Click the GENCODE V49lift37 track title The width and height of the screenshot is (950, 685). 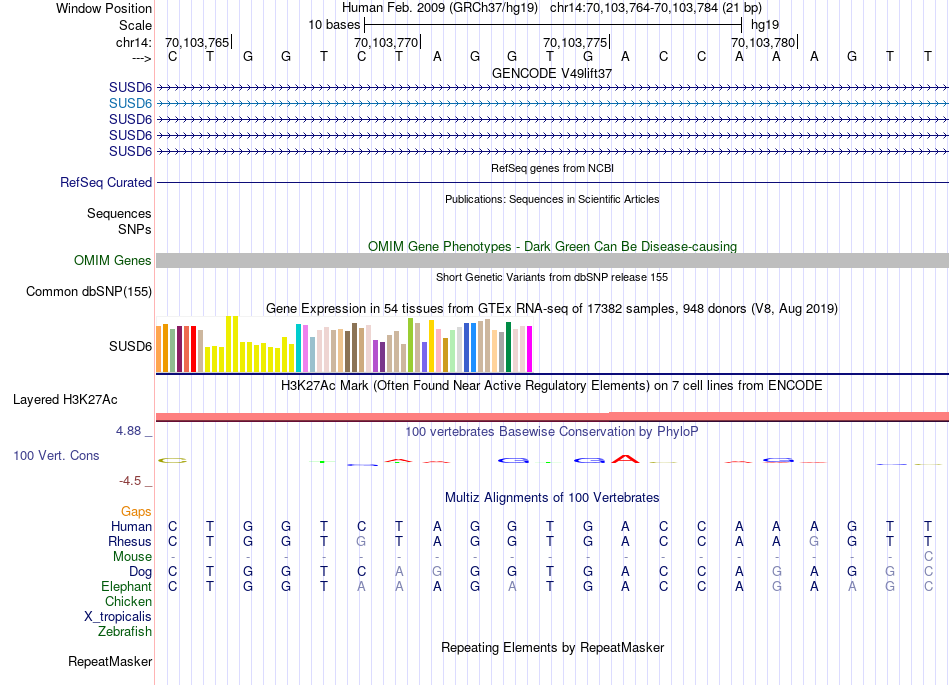click(552, 74)
